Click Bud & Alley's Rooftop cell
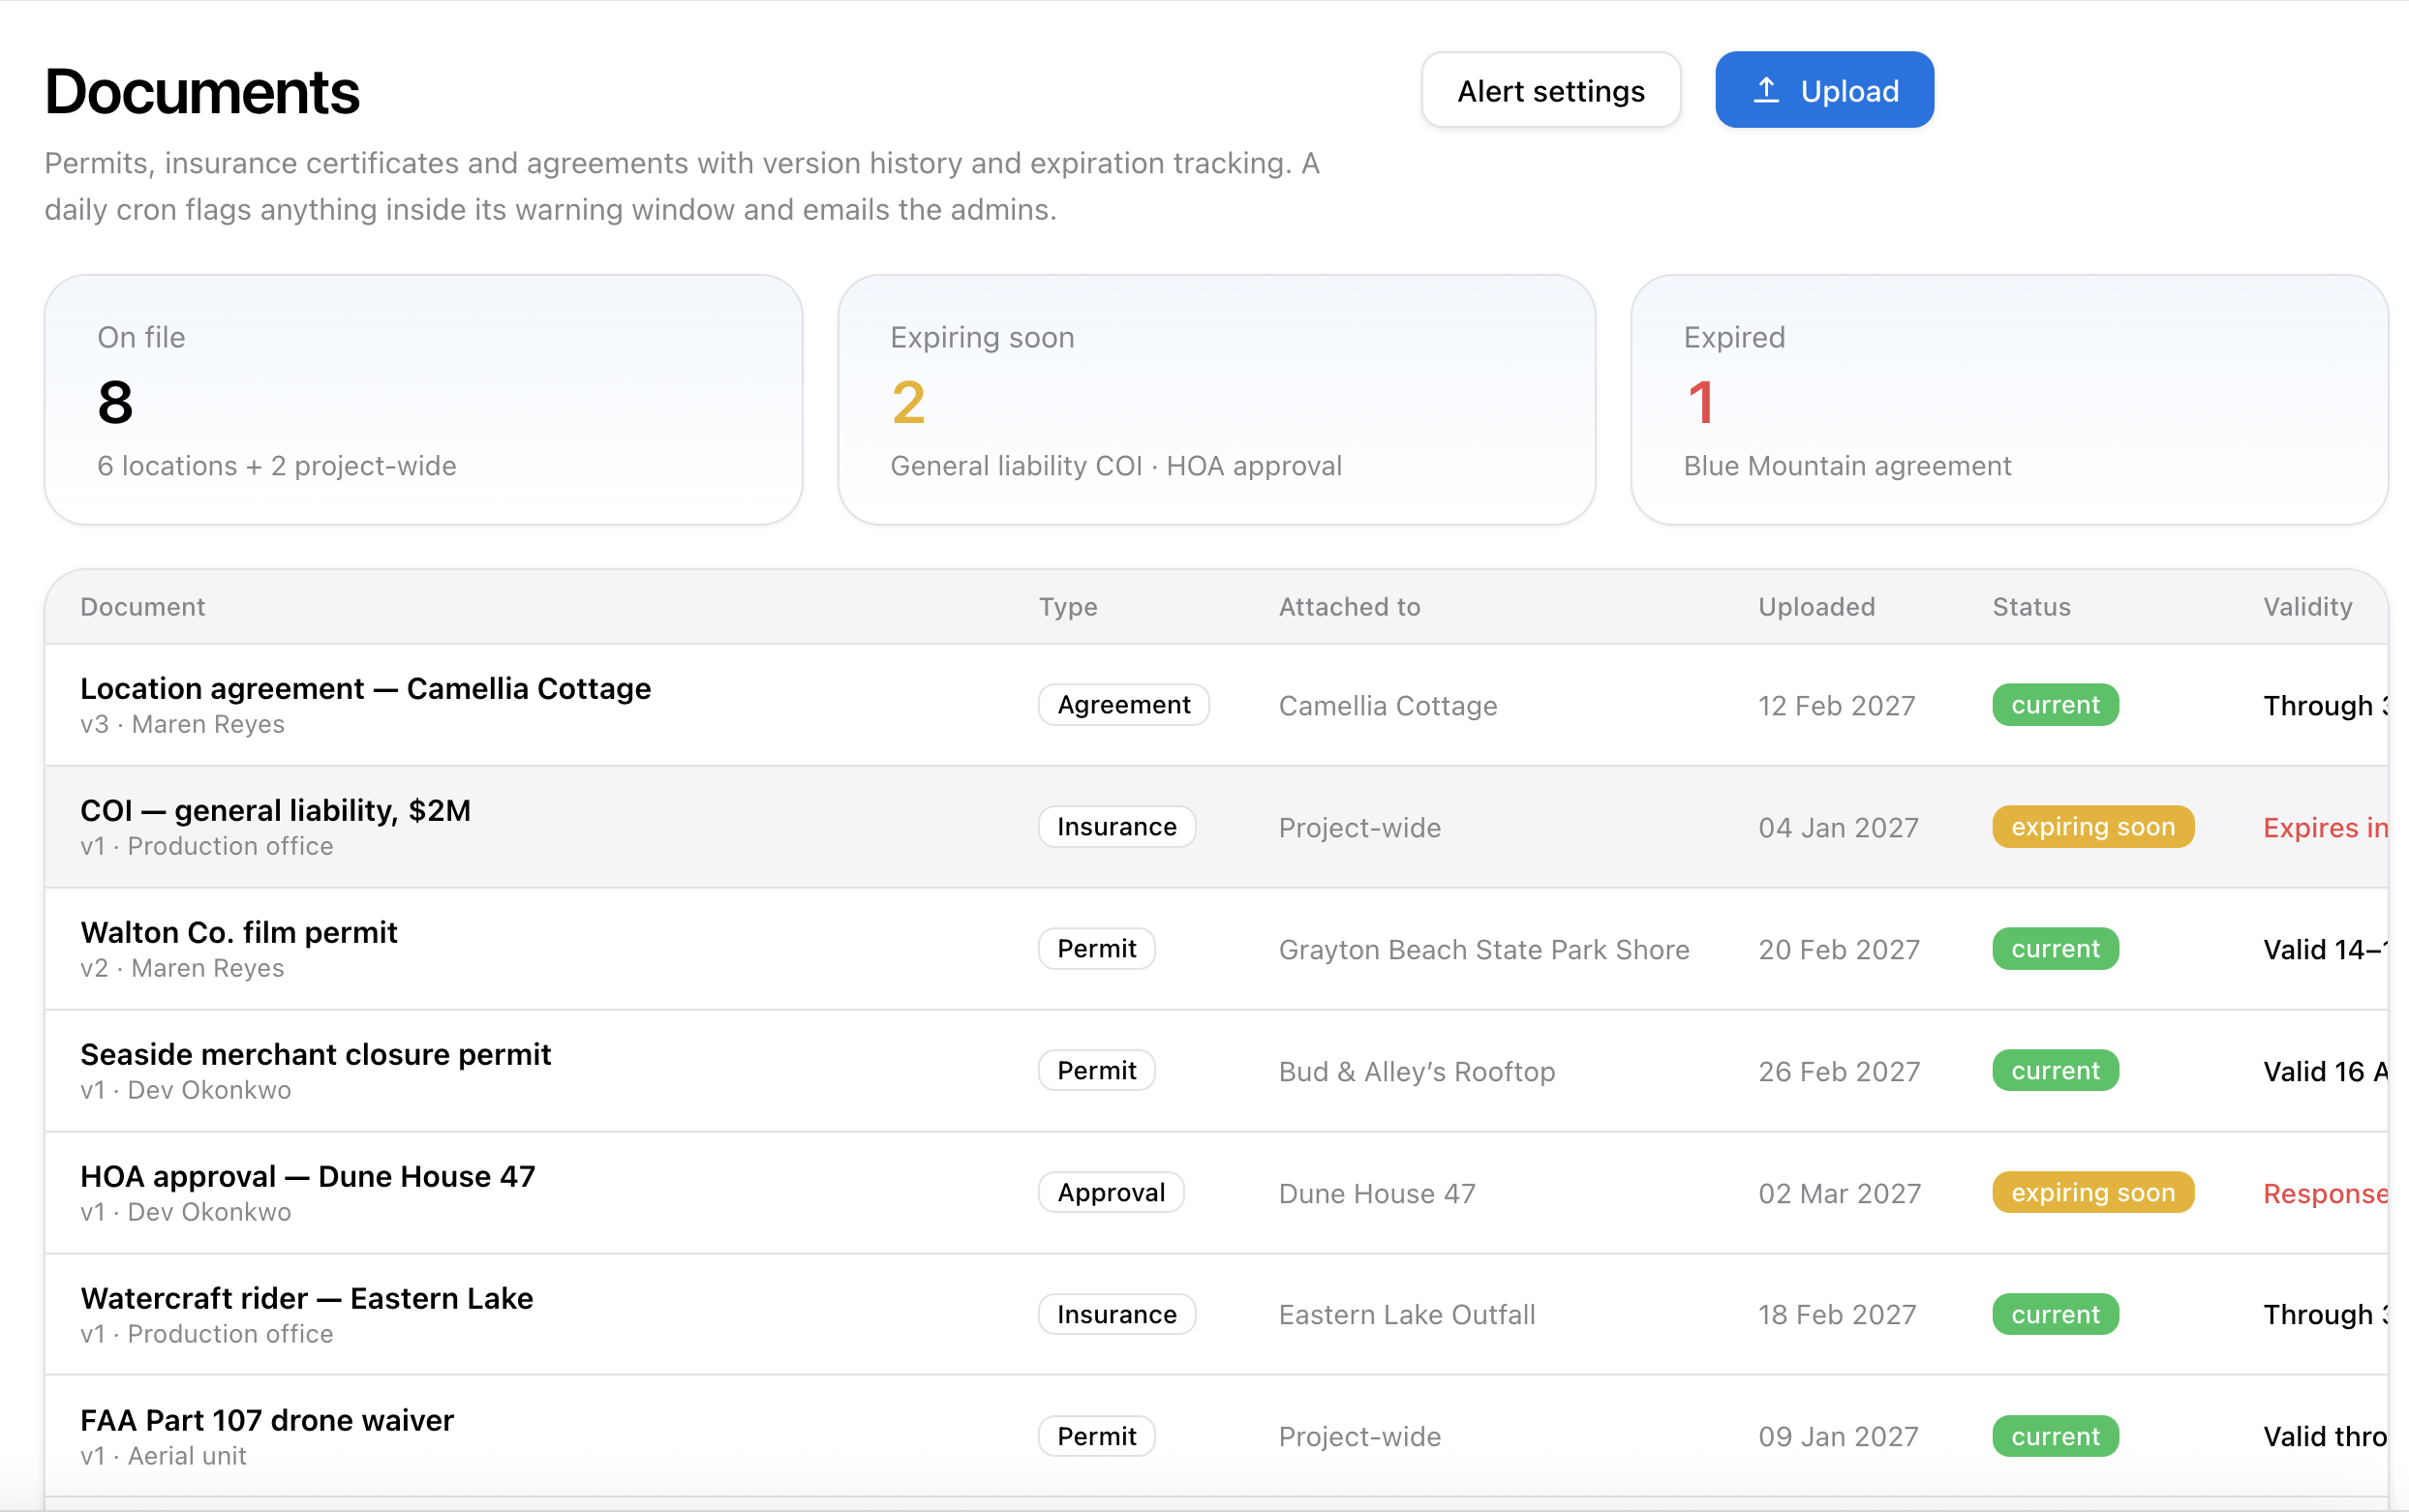The image size is (2409, 1512). [1417, 1071]
